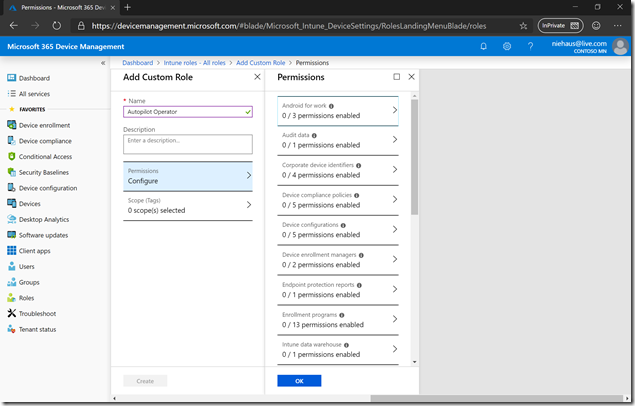Close the Add Custom Role blade
Viewport: 635px width, 406px height.
(257, 77)
